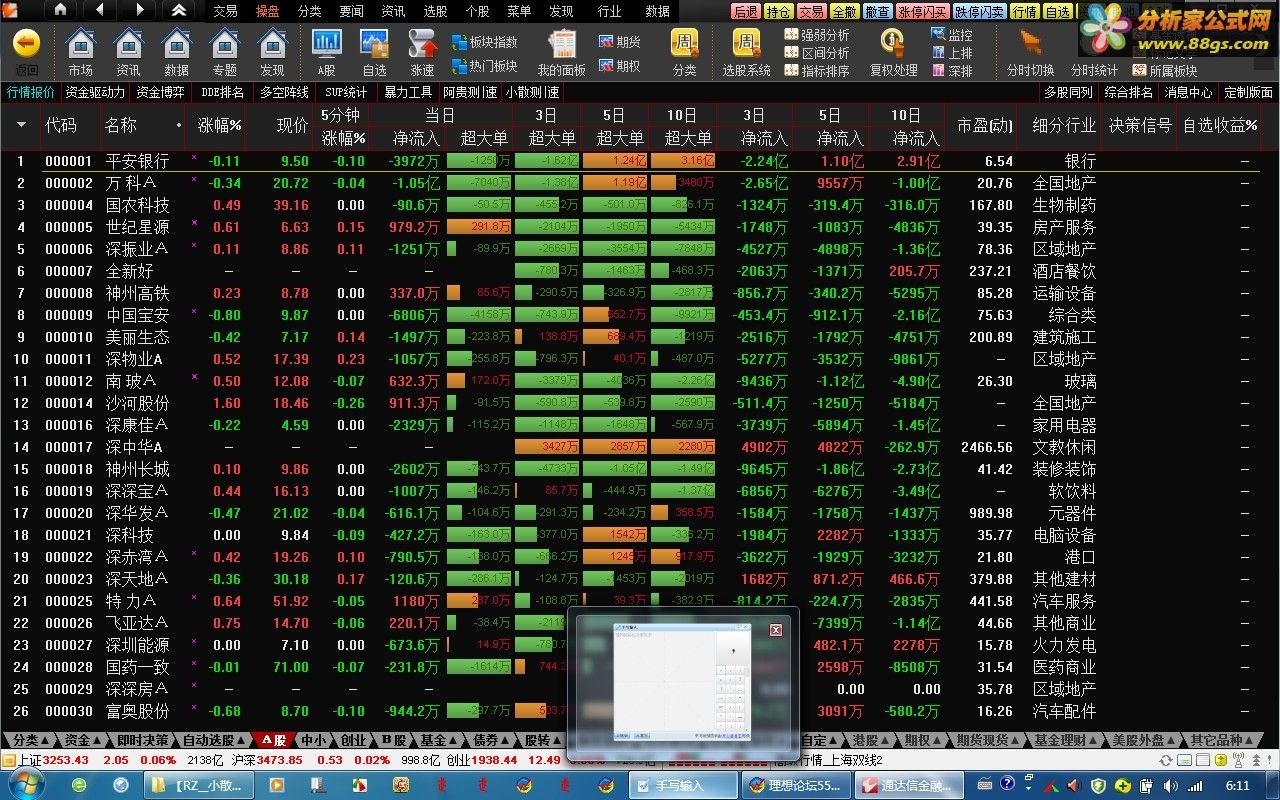The image size is (1280, 800).
Task: Expand the 自动选股 bottom tab menu
Action: click(x=213, y=740)
